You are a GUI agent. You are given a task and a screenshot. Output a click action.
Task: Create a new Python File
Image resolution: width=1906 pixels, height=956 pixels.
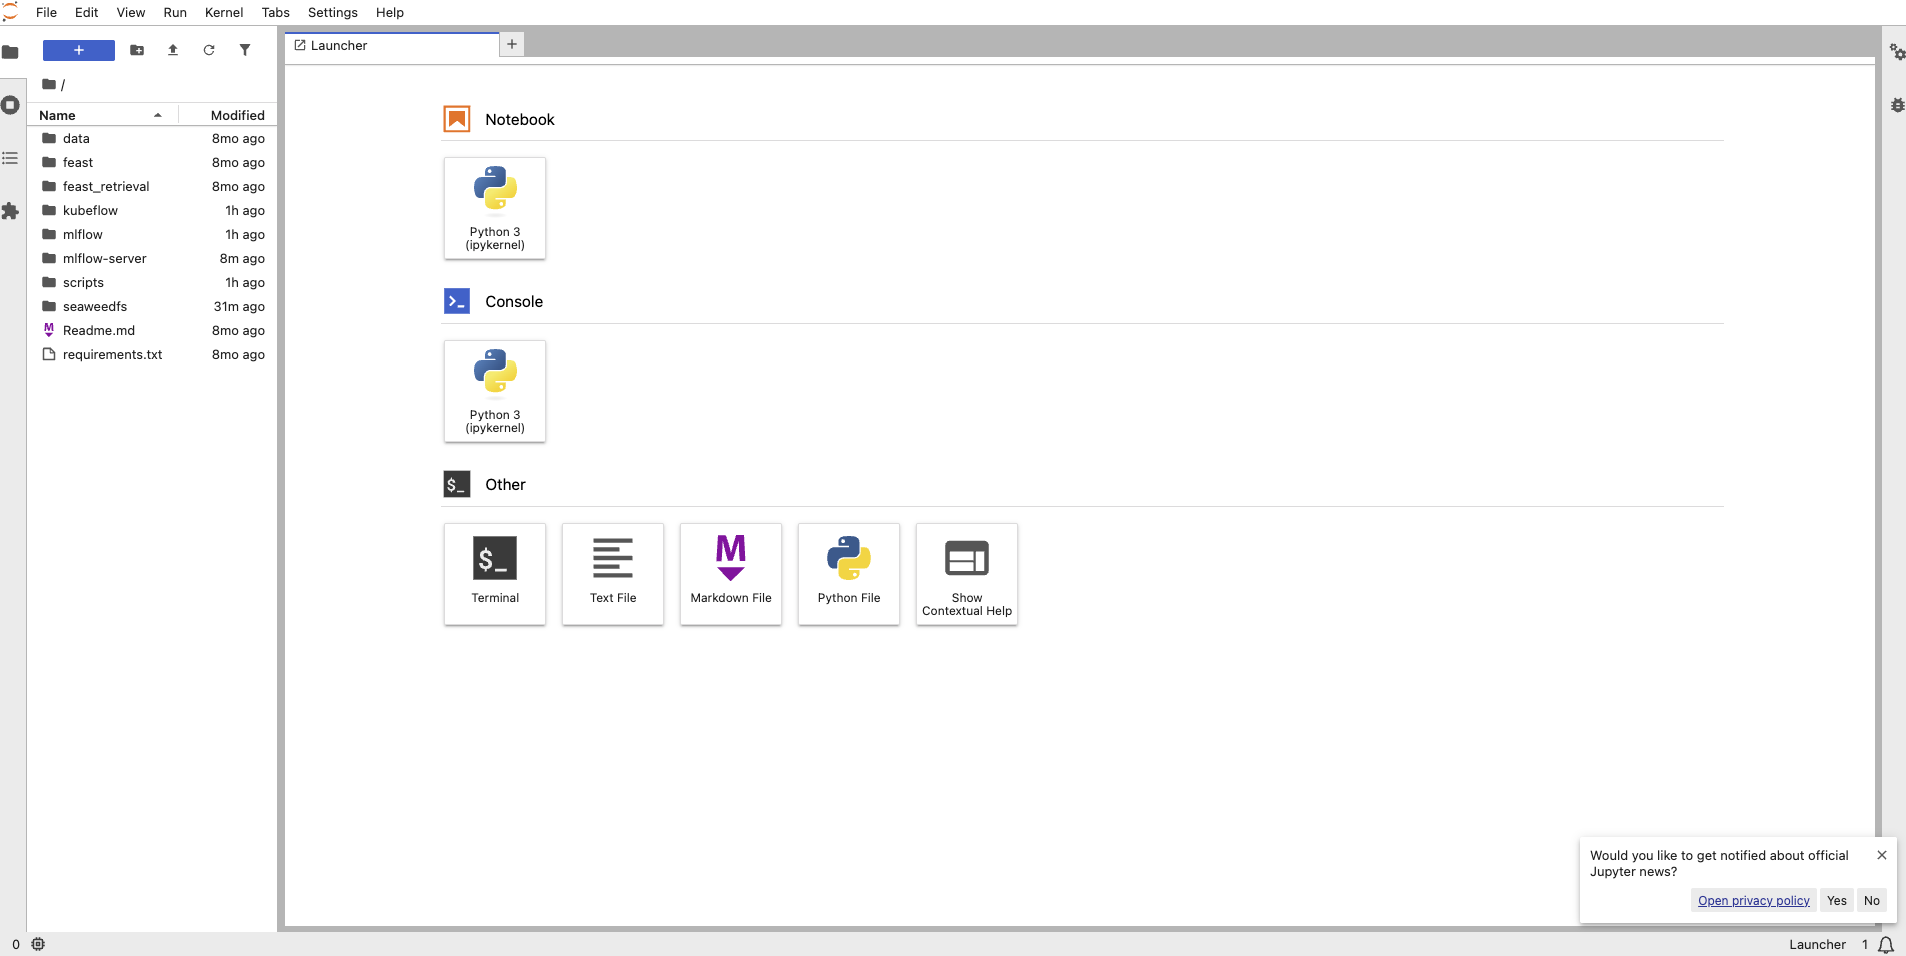point(849,574)
